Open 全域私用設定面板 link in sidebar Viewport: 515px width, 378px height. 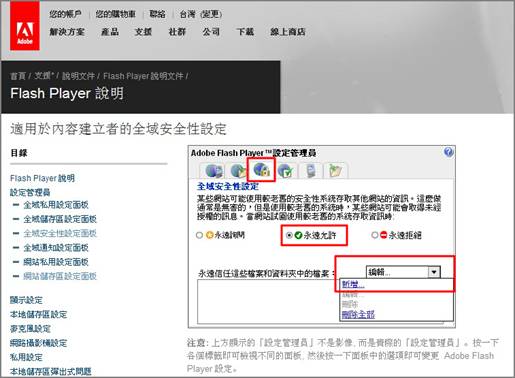(56, 205)
